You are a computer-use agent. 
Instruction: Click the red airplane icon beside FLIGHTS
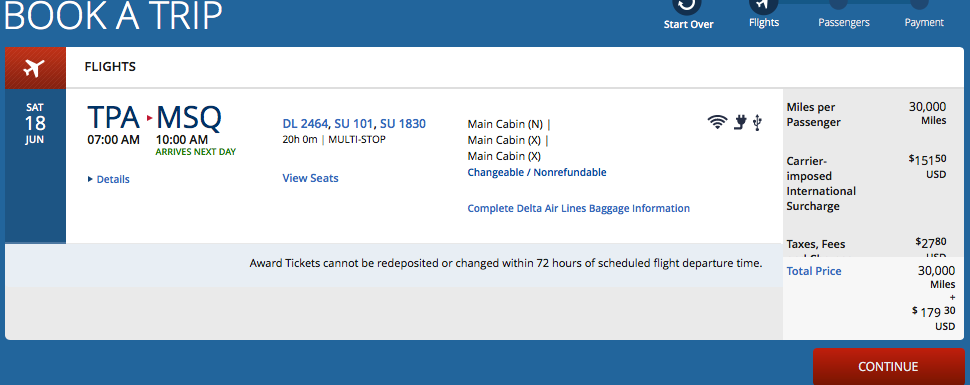(x=35, y=68)
